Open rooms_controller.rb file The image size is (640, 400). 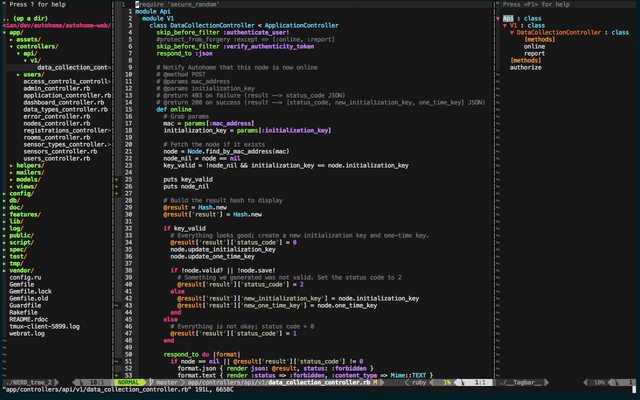click(57, 138)
